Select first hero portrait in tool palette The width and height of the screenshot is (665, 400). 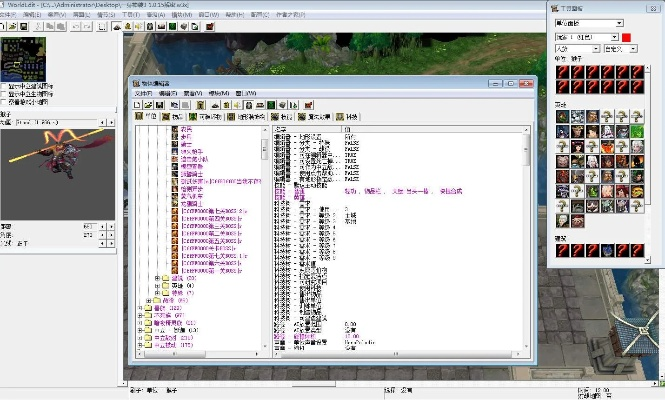click(x=560, y=116)
